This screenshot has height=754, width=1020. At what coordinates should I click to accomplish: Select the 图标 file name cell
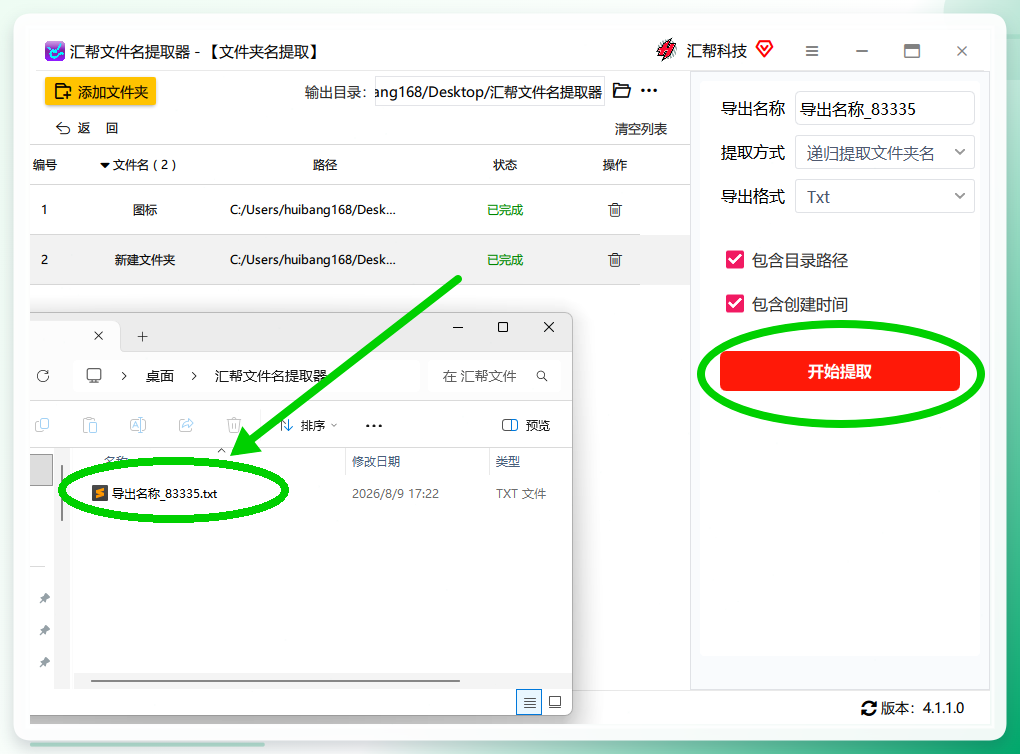point(144,209)
